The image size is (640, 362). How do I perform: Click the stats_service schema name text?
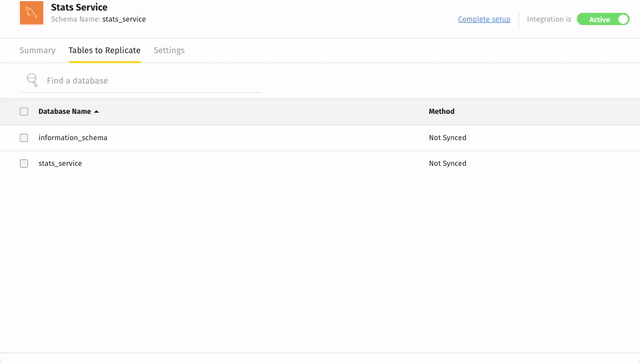point(124,19)
